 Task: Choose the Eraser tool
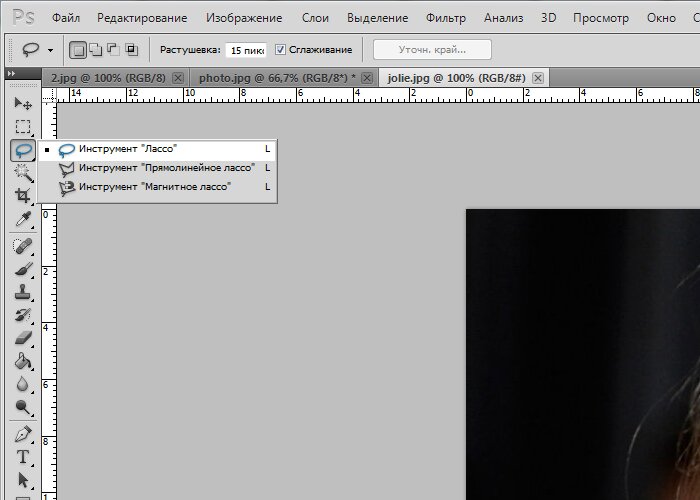[23, 338]
